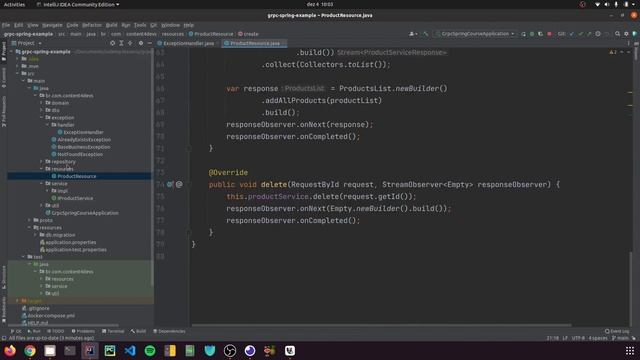Stop the running application with red square
Viewport: 640px width, 360px height.
(x=549, y=34)
